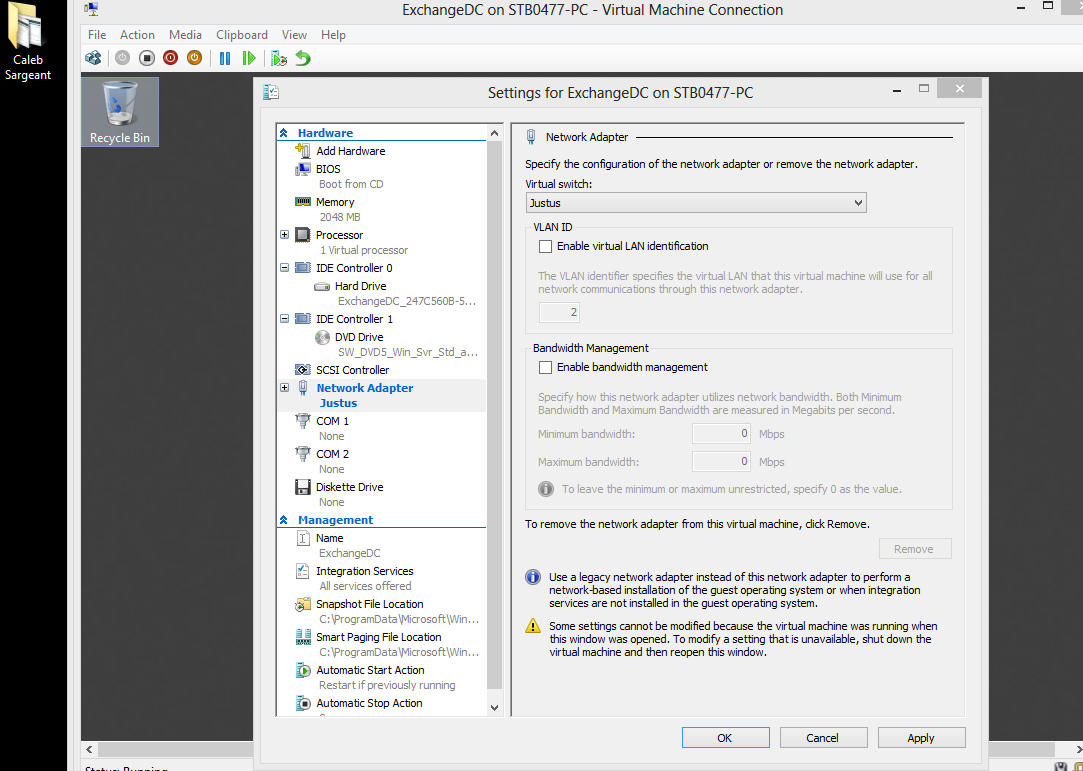Click the hardware list scroll-up arrow
The image size is (1083, 771).
click(x=495, y=133)
